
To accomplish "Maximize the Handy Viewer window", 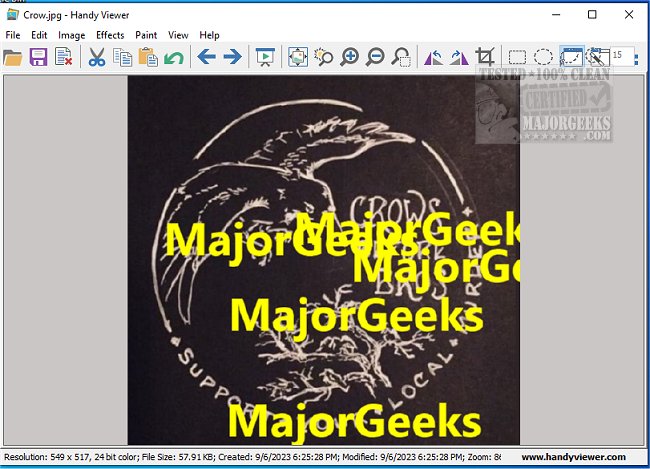I will pos(592,15).
